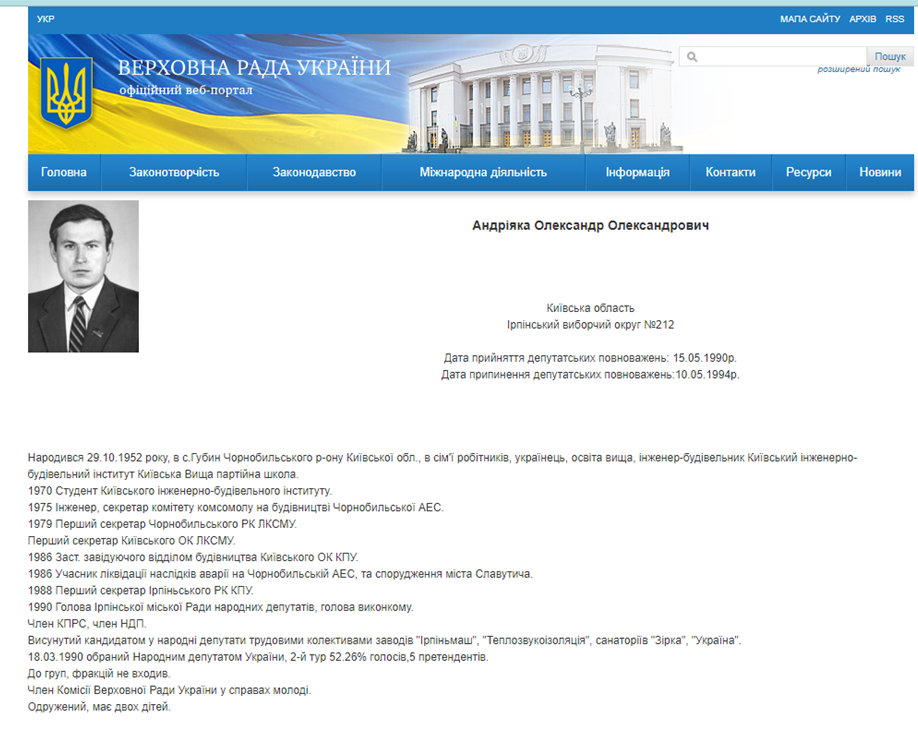Open the Головна menu item

coord(64,172)
